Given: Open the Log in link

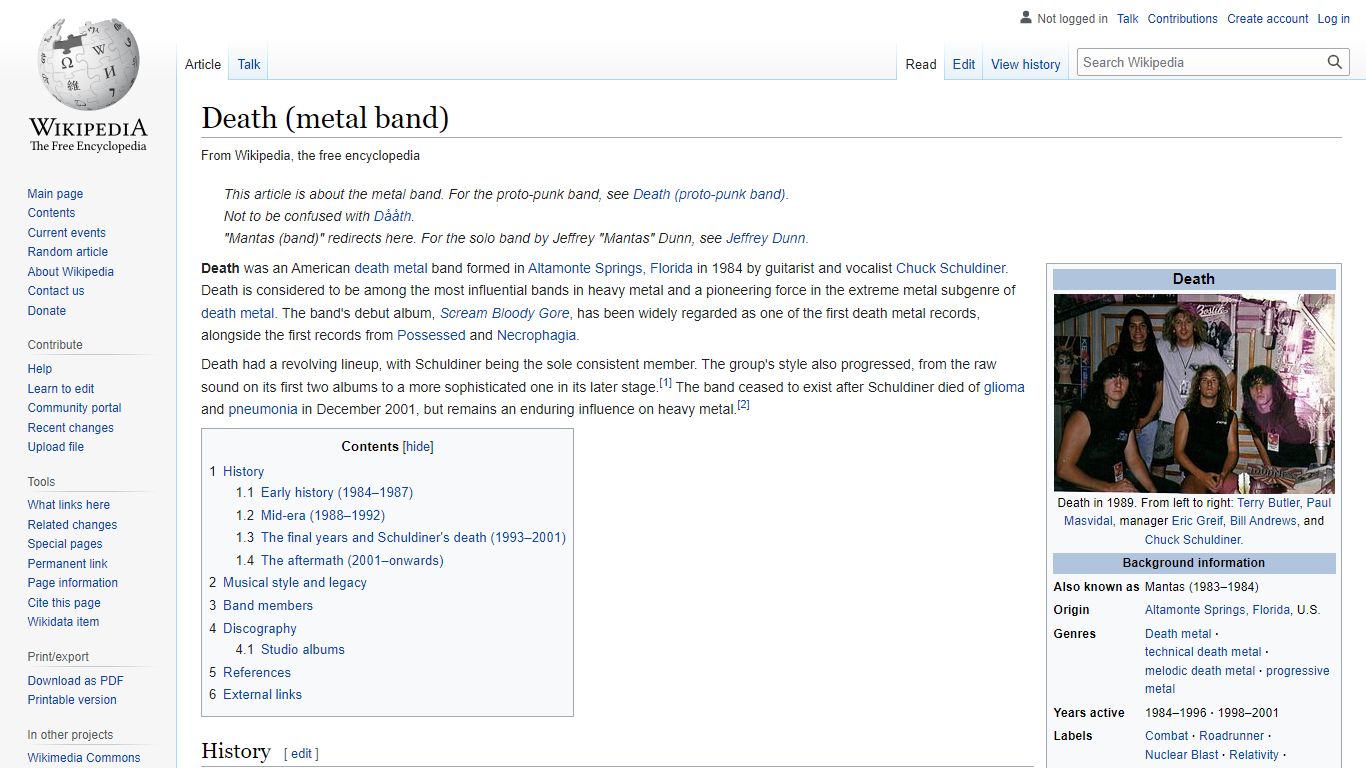Looking at the screenshot, I should (x=1334, y=19).
